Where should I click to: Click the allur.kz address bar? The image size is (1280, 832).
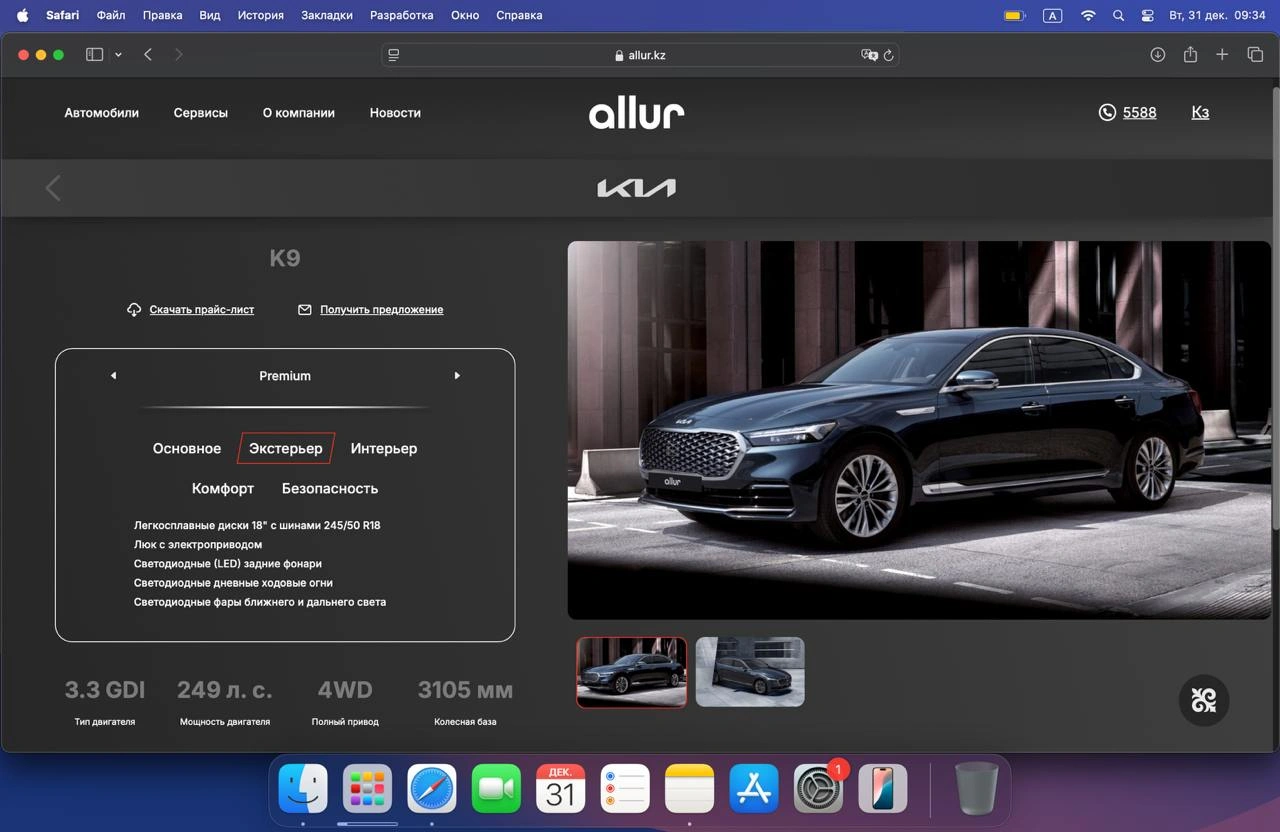(640, 55)
